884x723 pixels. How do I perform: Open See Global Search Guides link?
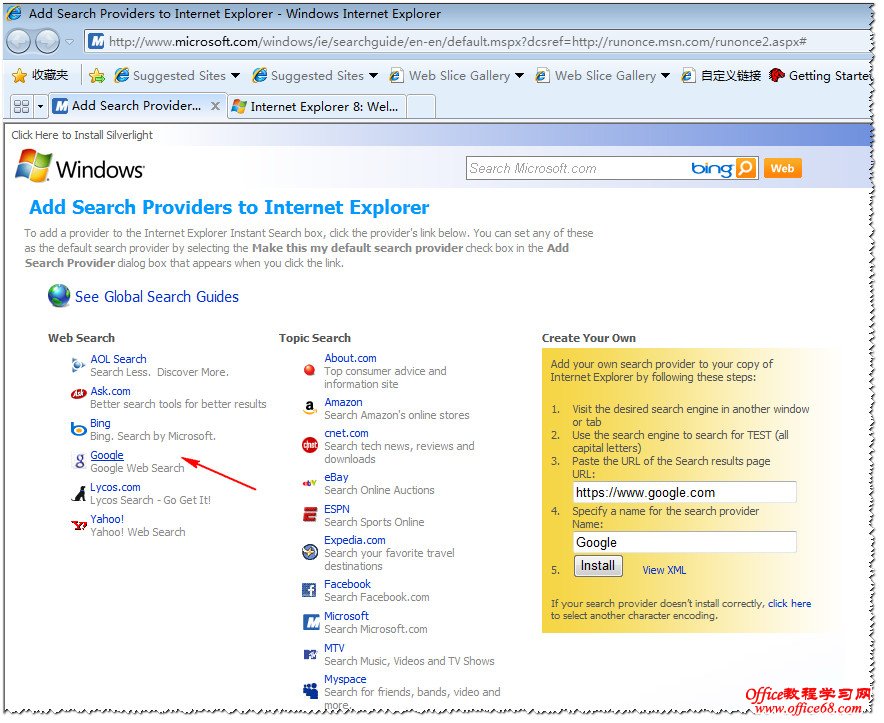click(x=157, y=297)
